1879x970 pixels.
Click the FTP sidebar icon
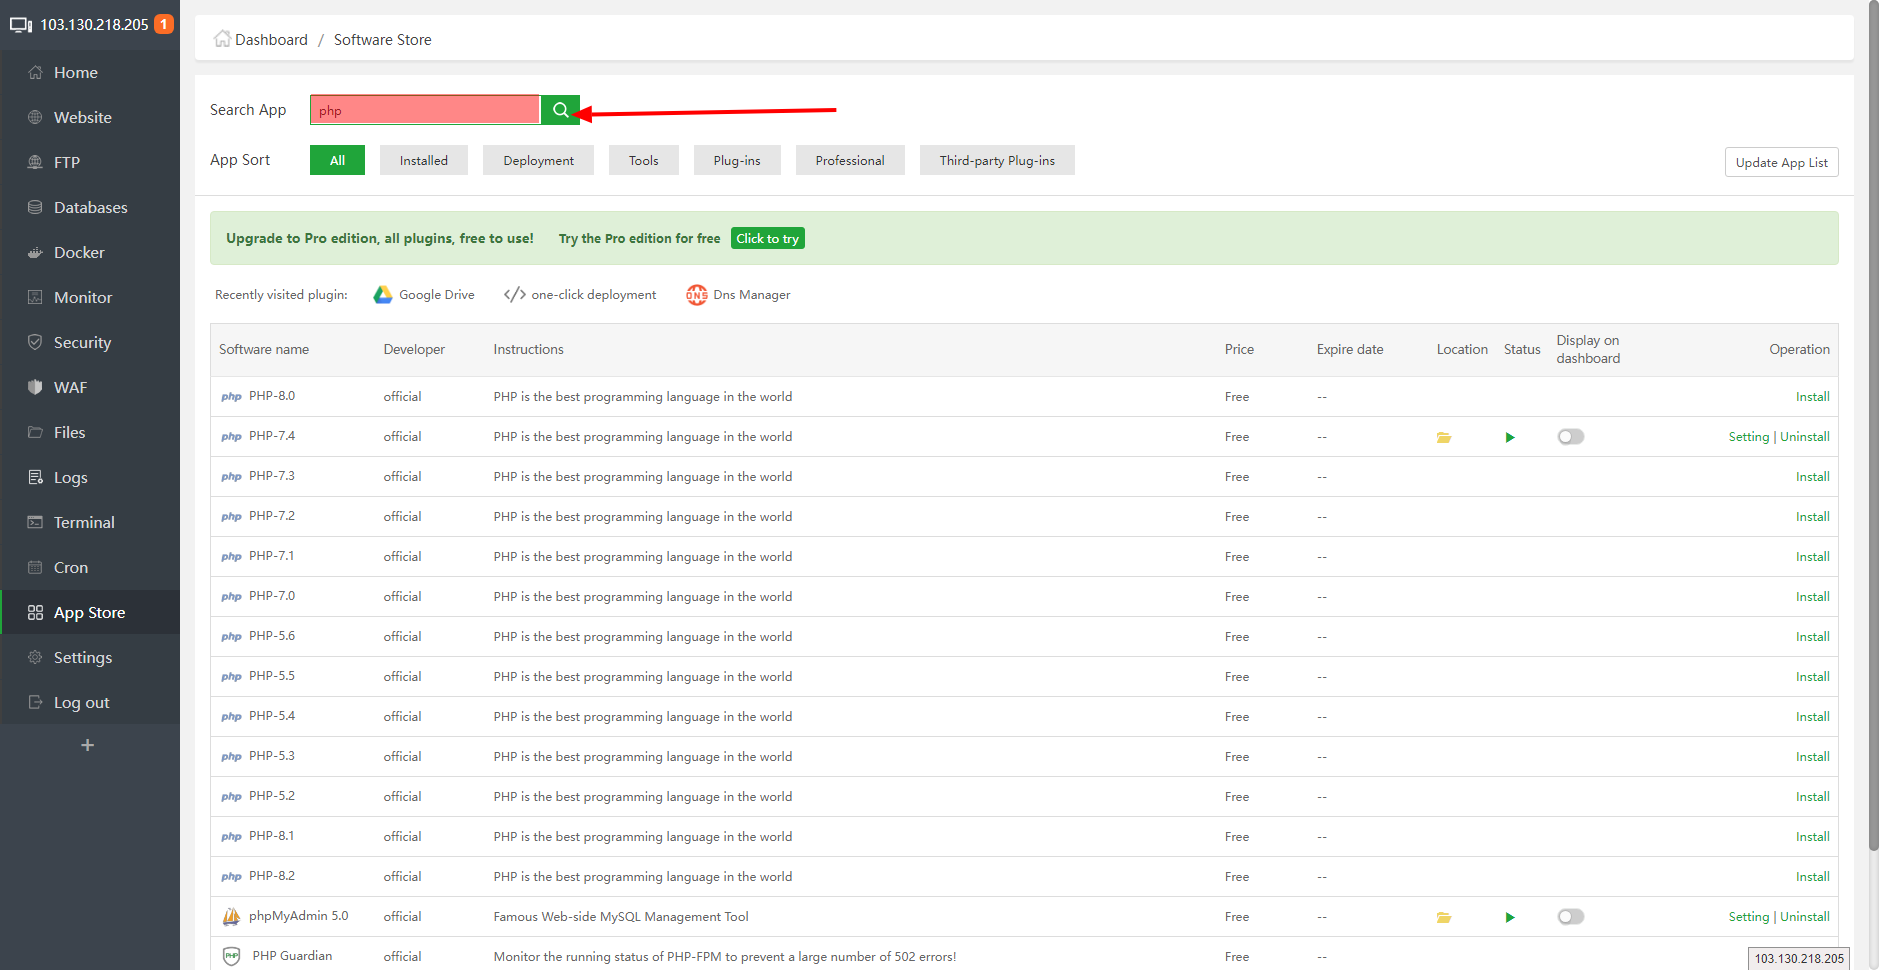[x=35, y=162]
